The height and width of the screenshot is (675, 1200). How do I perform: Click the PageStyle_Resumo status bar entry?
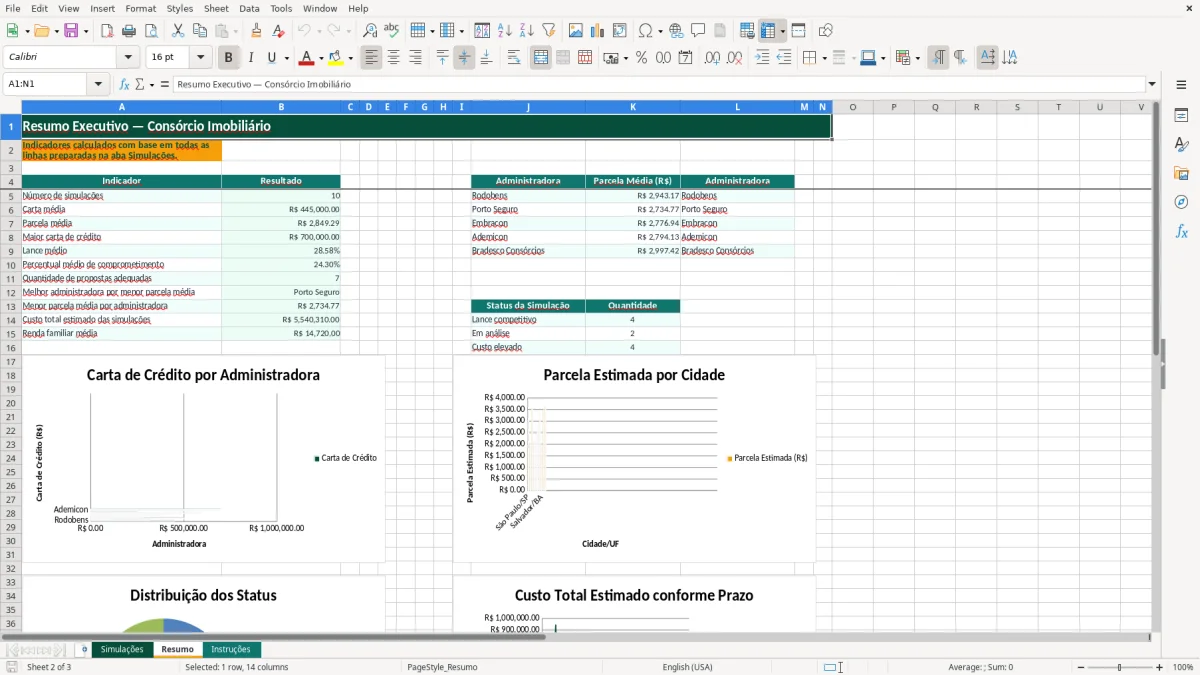point(442,667)
